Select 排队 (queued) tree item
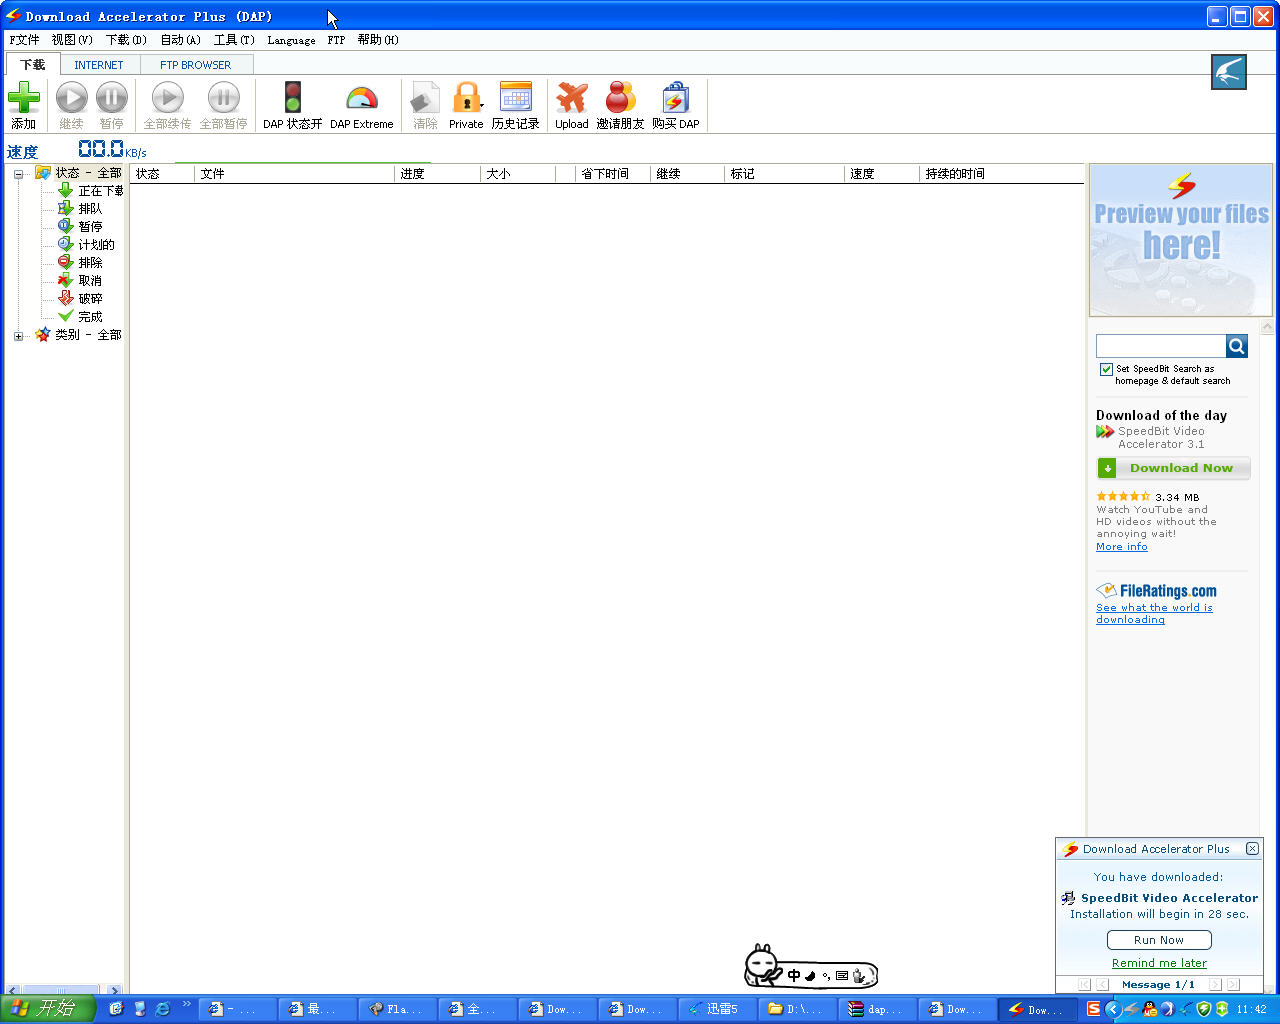 click(x=90, y=209)
